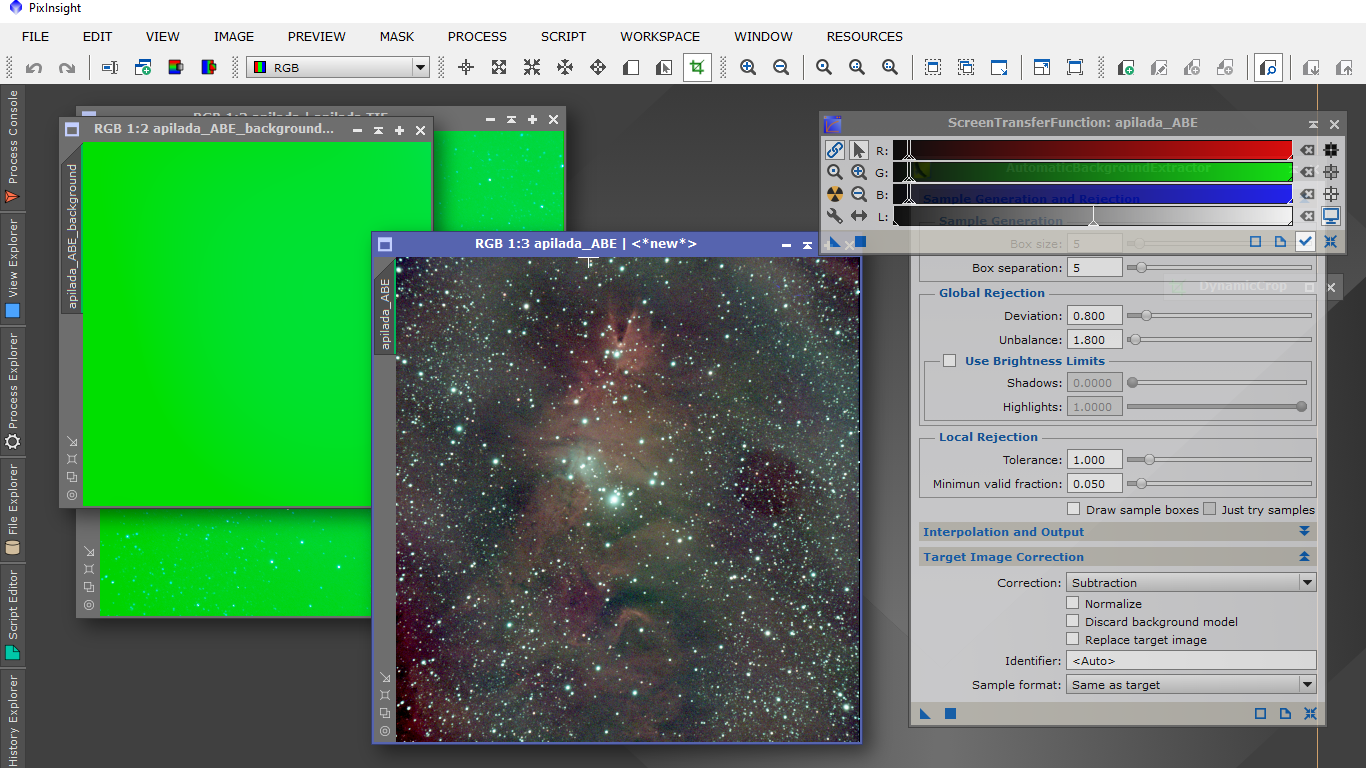Click ABE browse documentation page icon
The width and height of the screenshot is (1366, 768).
(1285, 713)
